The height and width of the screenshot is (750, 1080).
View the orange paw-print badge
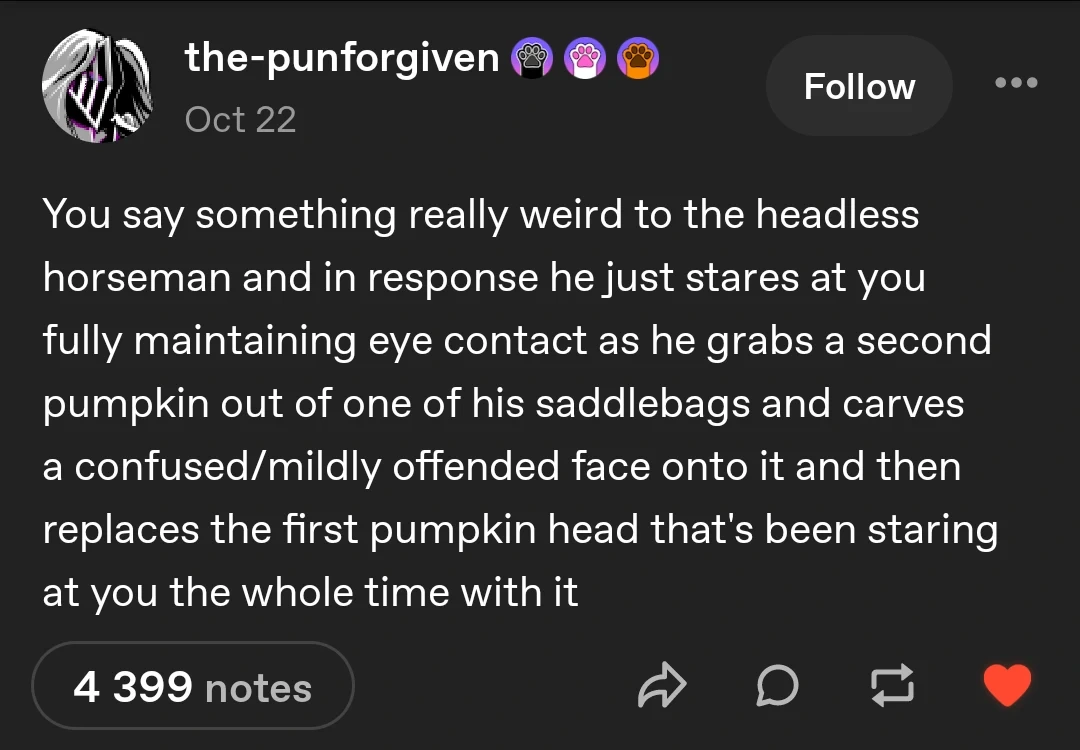[638, 58]
